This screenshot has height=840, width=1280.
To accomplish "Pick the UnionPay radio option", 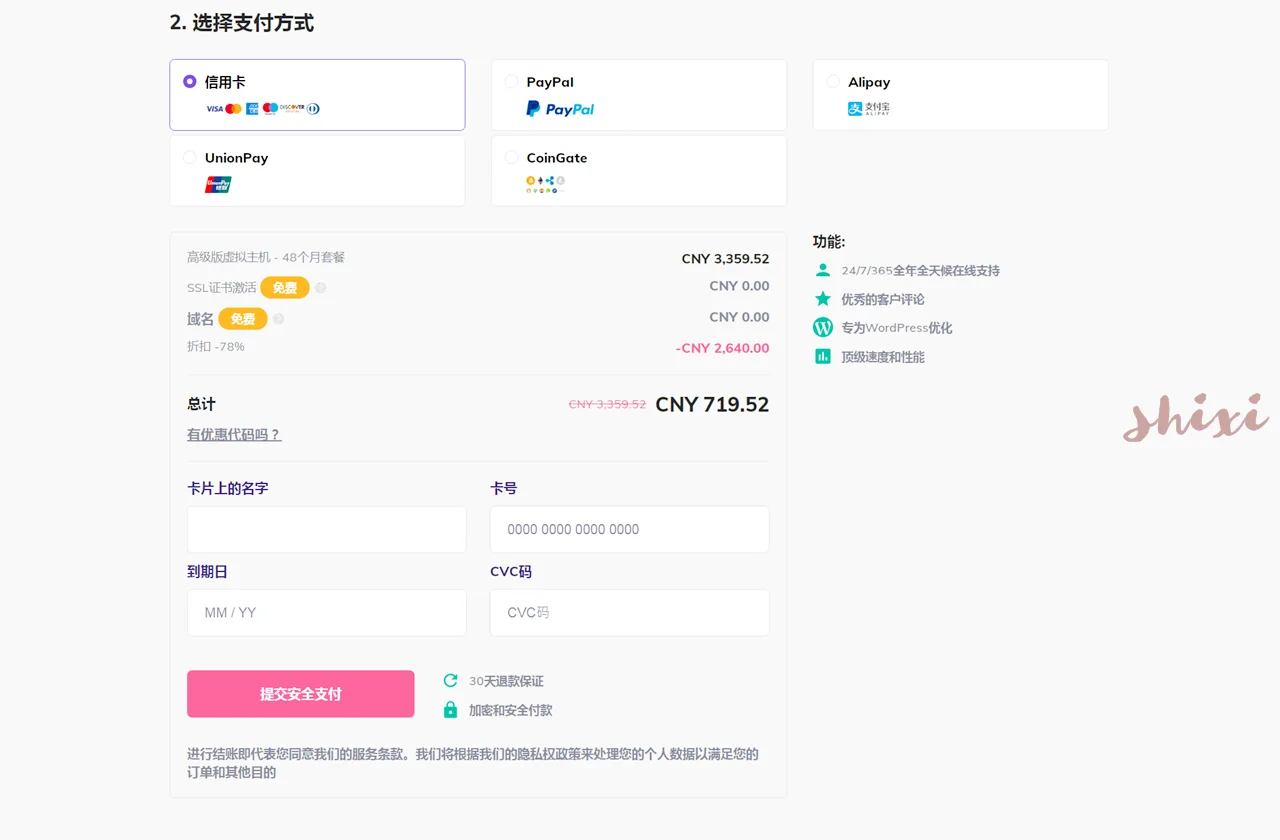I will (x=190, y=158).
